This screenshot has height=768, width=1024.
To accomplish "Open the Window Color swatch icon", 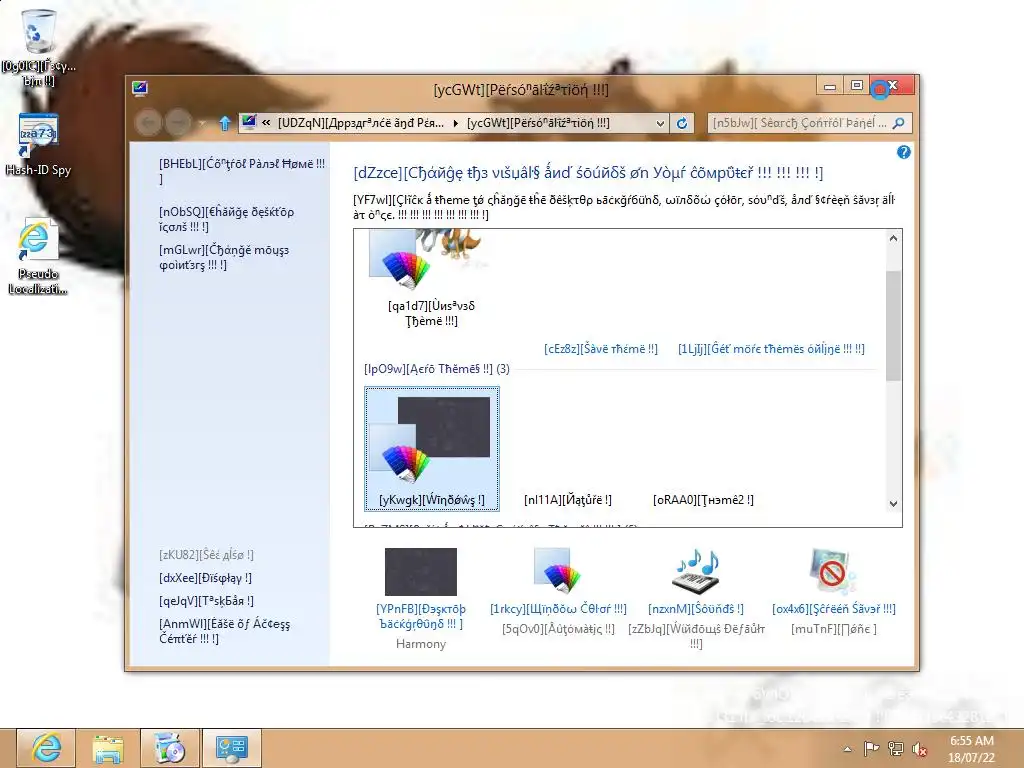I will 557,570.
